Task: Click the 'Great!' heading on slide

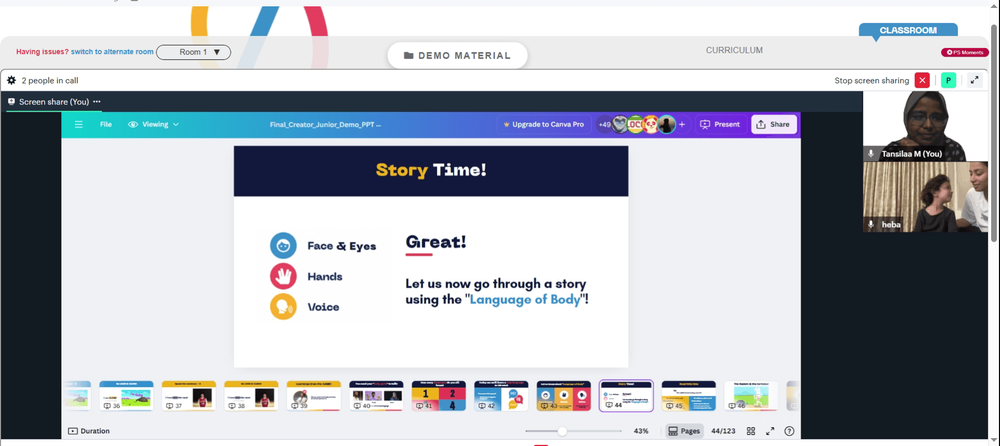Action: click(436, 242)
